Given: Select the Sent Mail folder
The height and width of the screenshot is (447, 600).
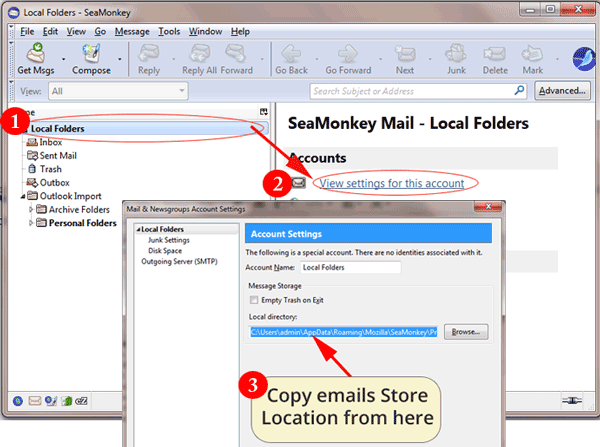Looking at the screenshot, I should 58,155.
